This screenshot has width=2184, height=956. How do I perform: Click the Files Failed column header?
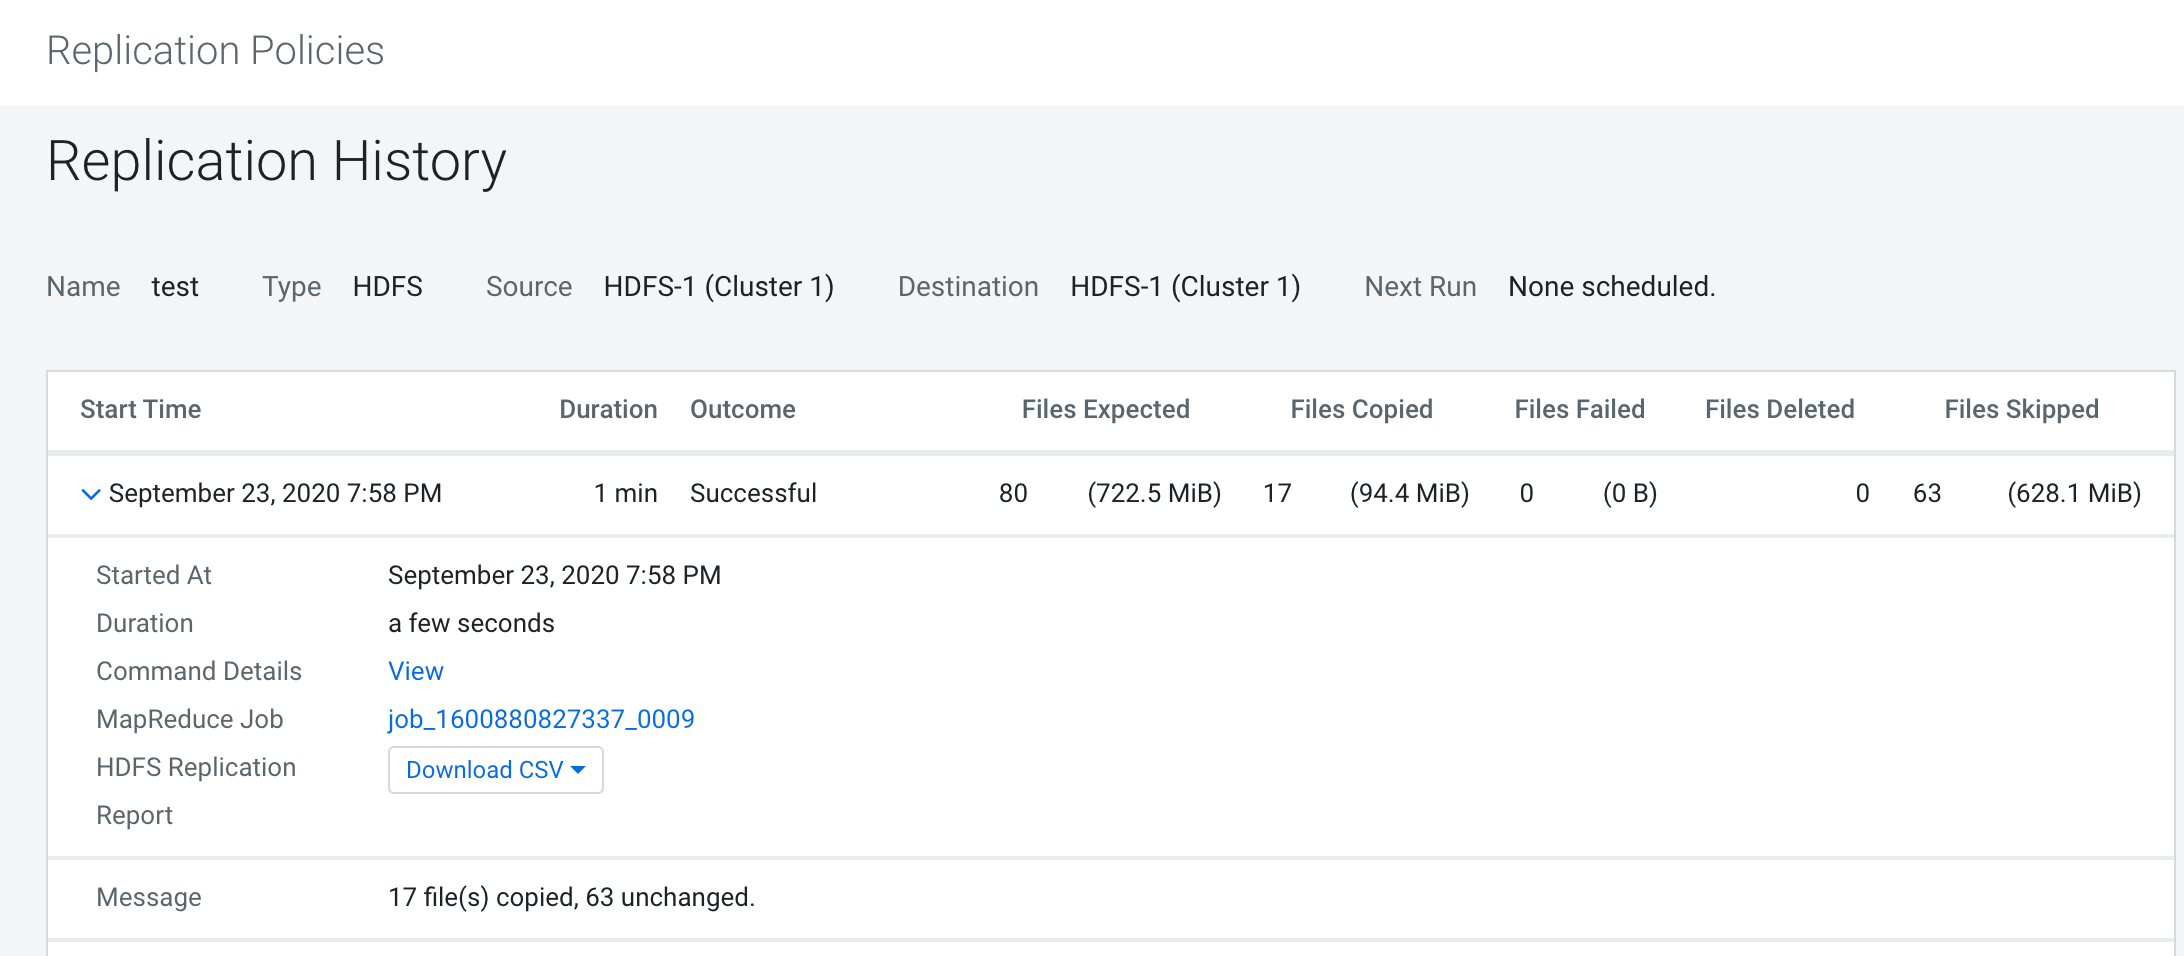pos(1579,409)
